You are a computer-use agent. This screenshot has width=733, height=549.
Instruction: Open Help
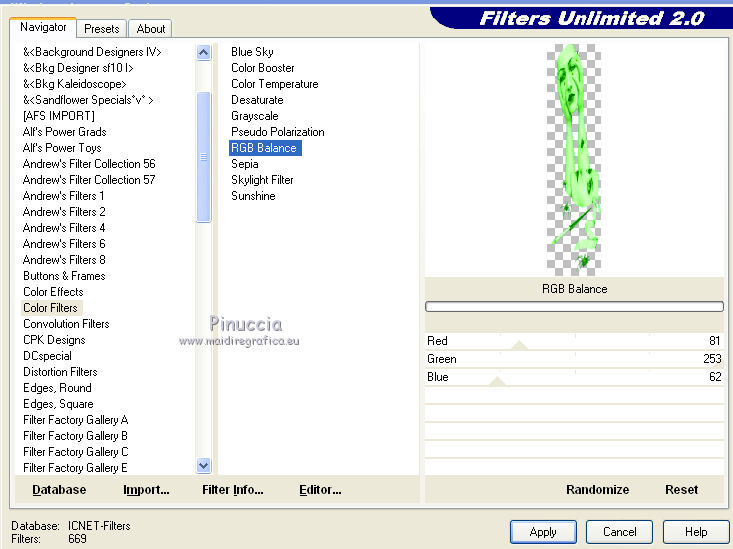696,532
